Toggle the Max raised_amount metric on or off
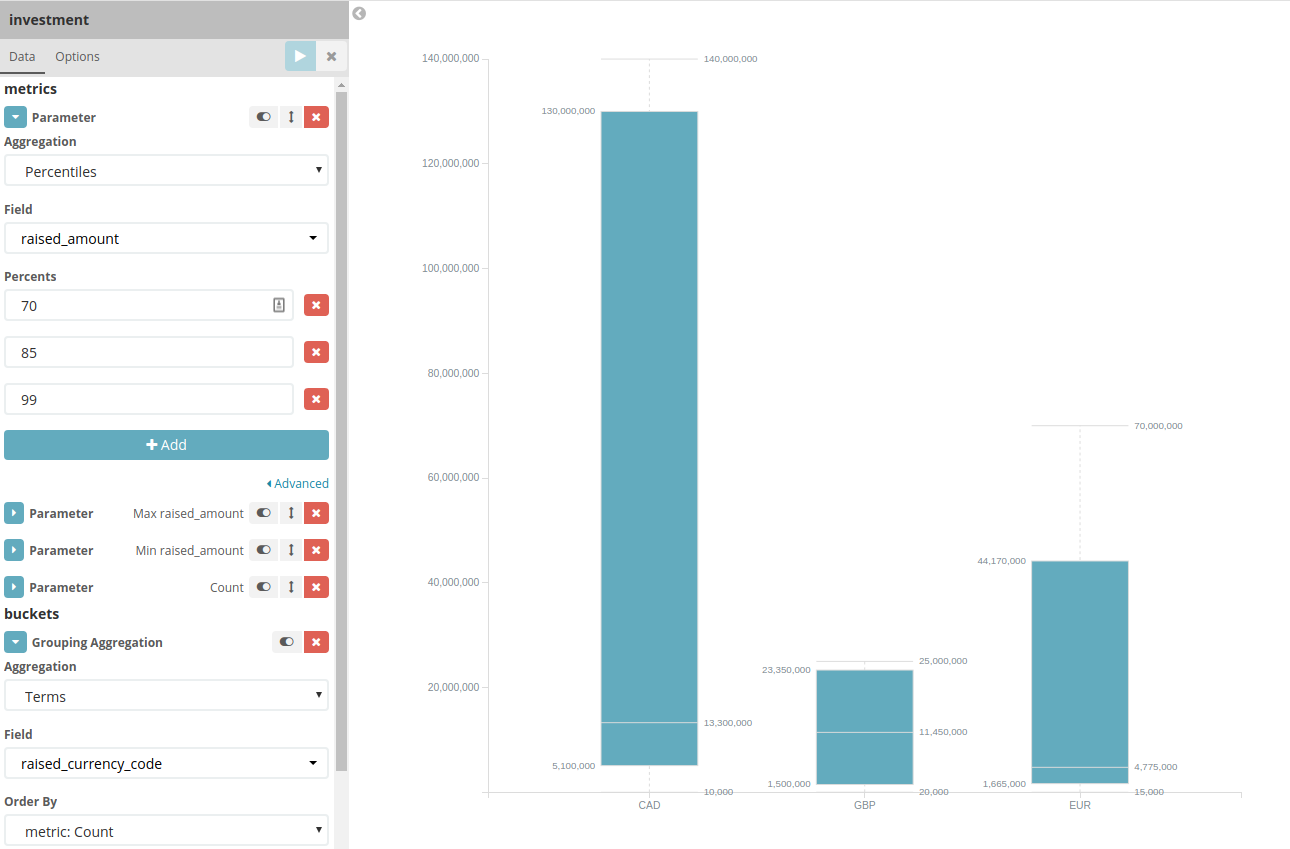The height and width of the screenshot is (849, 1290). point(263,513)
